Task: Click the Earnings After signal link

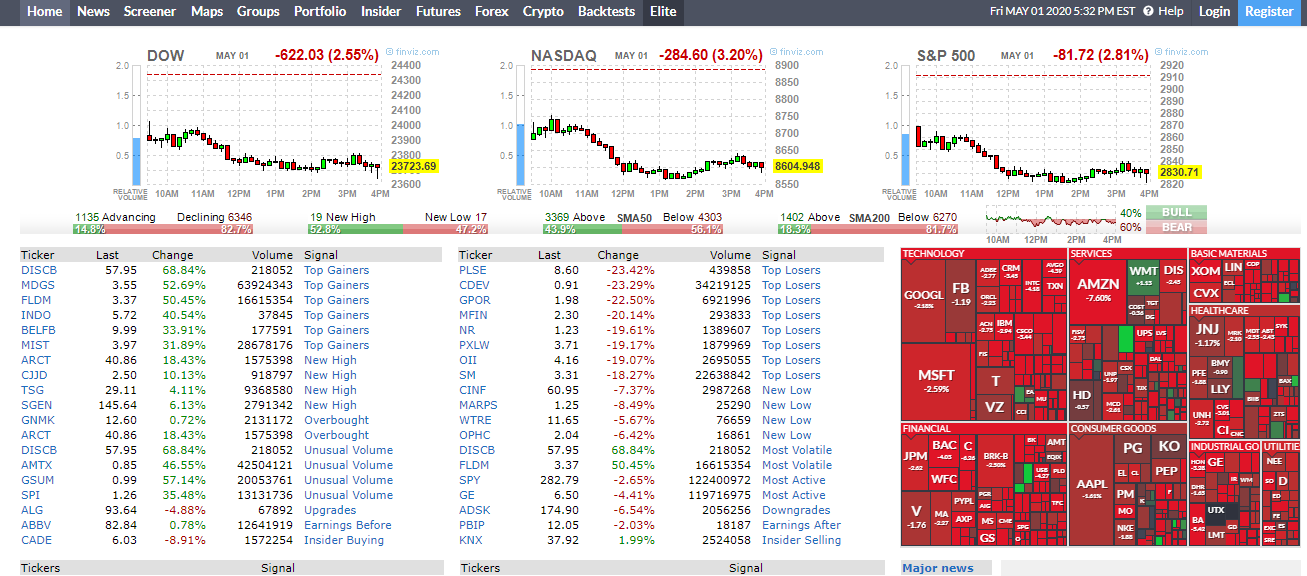Action: [801, 525]
